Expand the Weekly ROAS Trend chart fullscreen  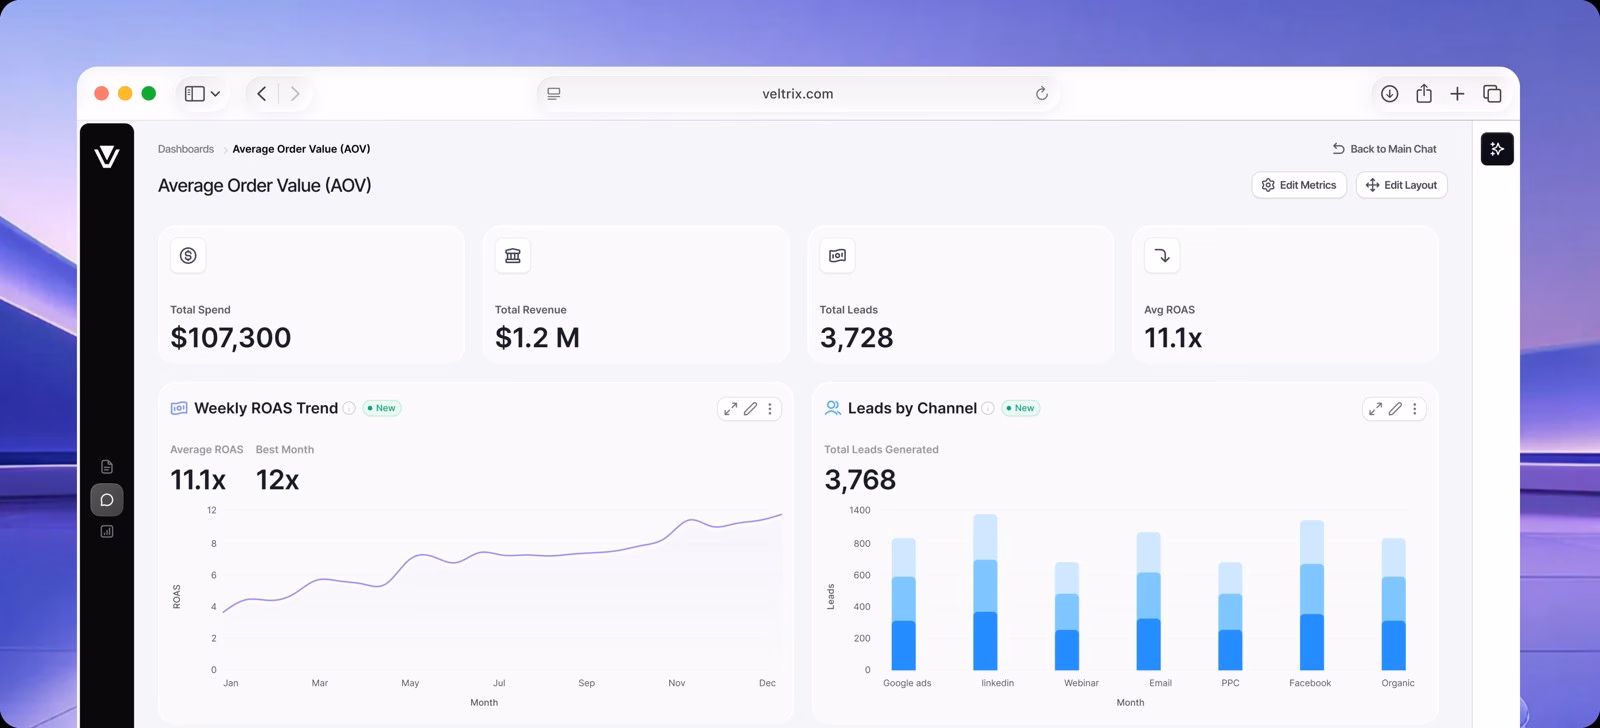tap(731, 409)
